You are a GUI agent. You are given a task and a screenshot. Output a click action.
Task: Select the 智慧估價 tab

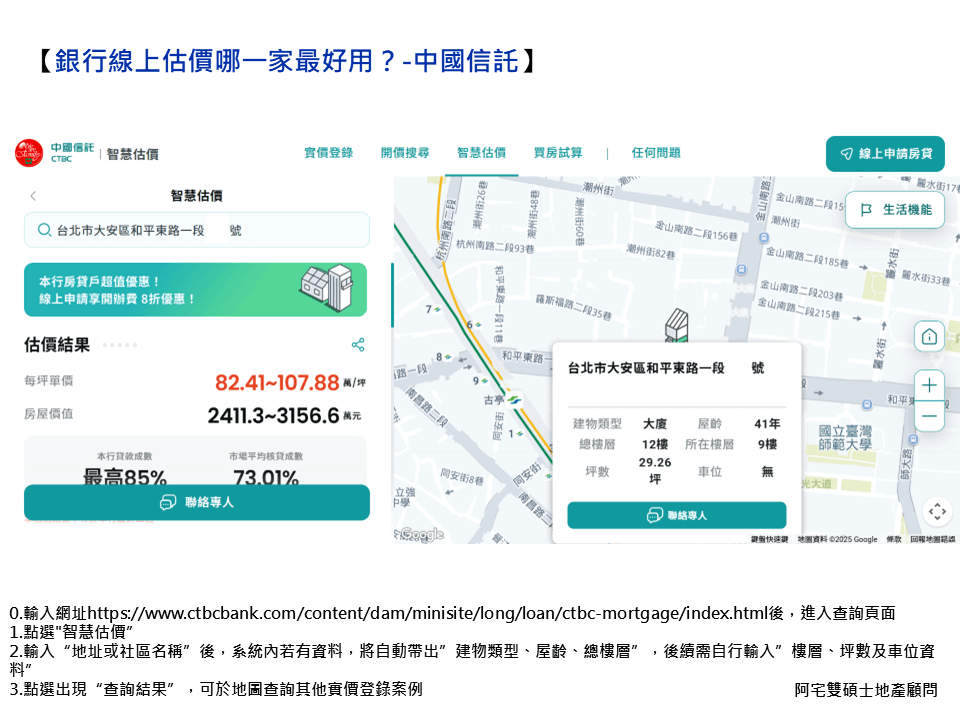click(481, 153)
